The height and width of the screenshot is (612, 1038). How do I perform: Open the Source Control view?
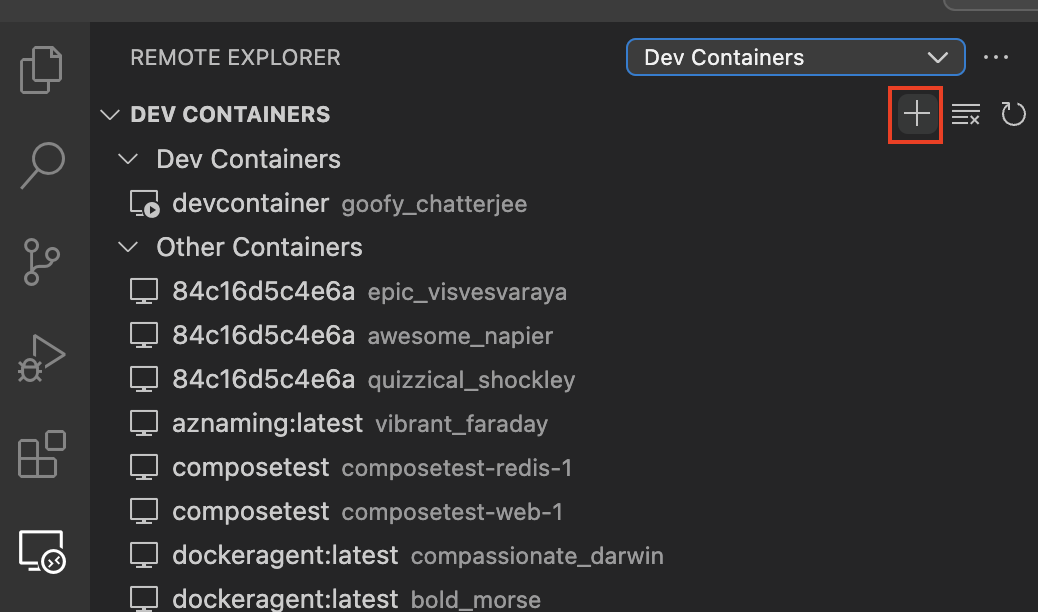coord(40,262)
